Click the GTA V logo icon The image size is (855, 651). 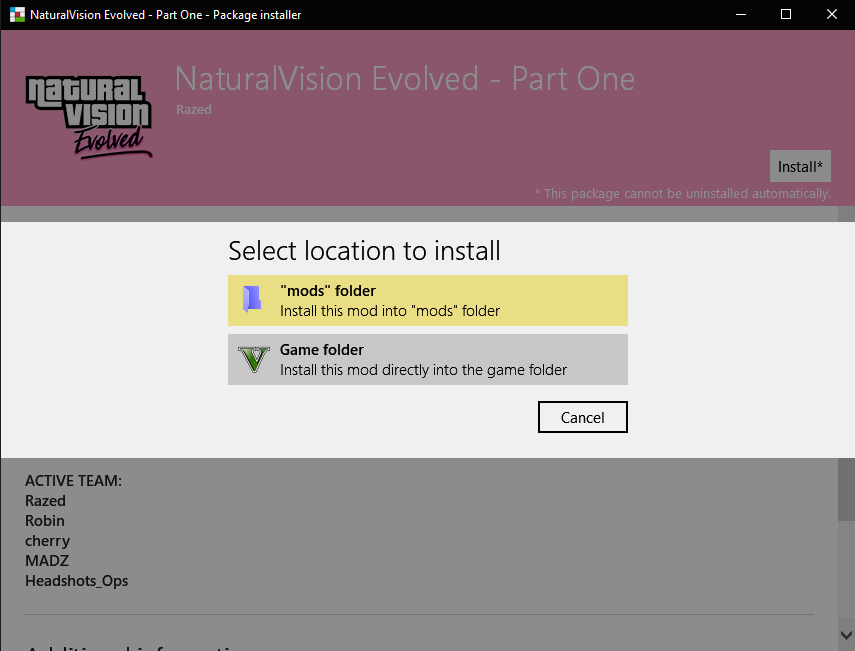click(x=254, y=359)
